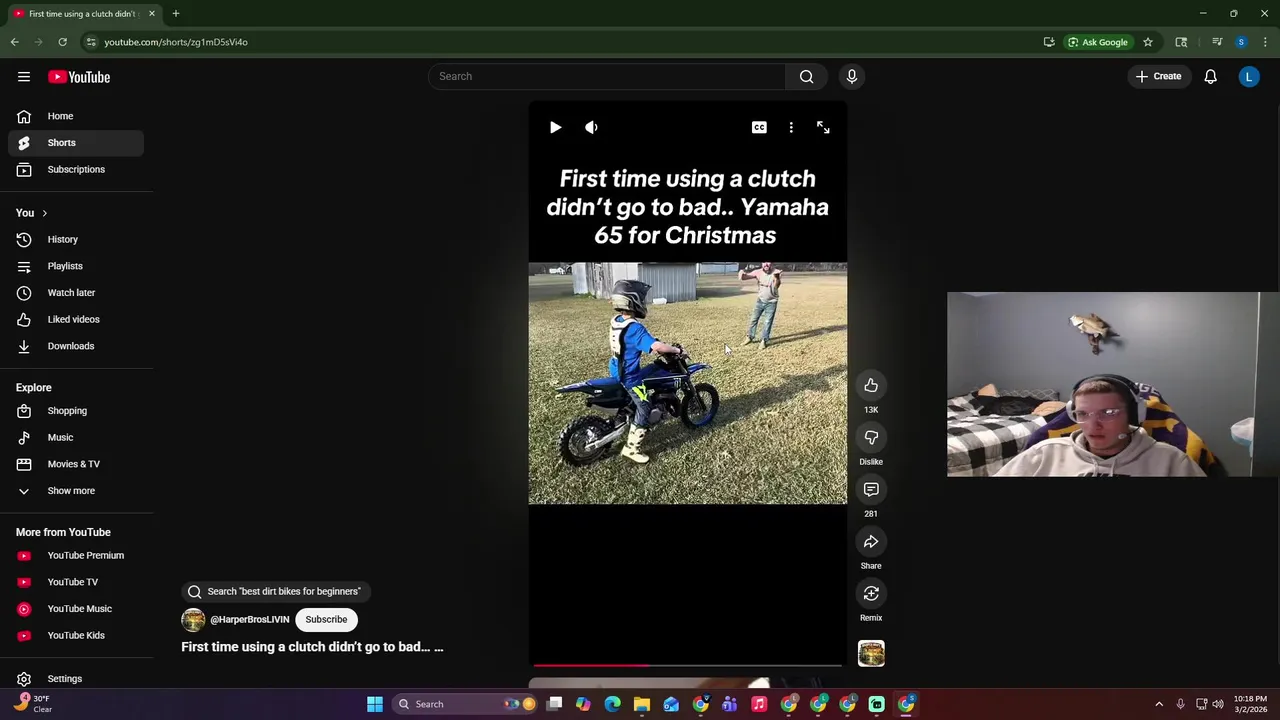Click the Dislike thumbs-down icon
The image size is (1280, 720).
pos(871,437)
